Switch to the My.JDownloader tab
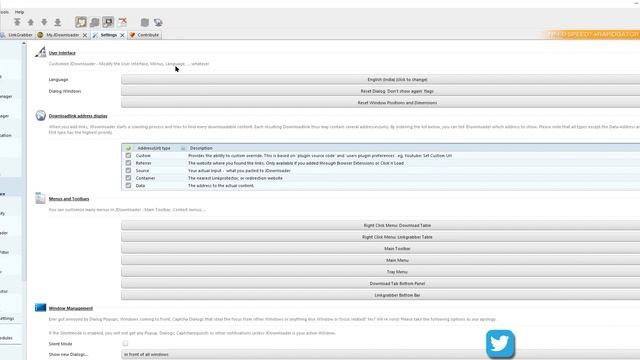This screenshot has width=640, height=360. click(x=62, y=35)
